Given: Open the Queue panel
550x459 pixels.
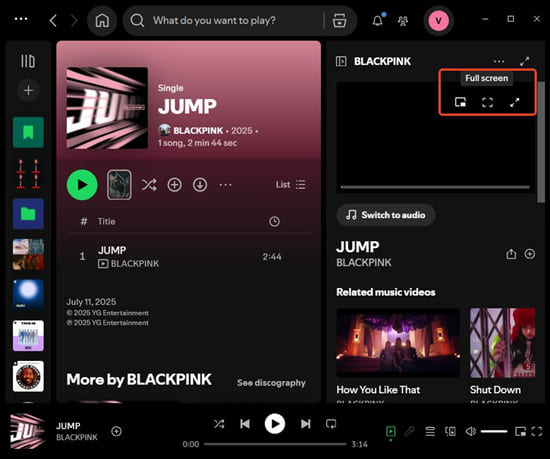Looking at the screenshot, I should (430, 431).
